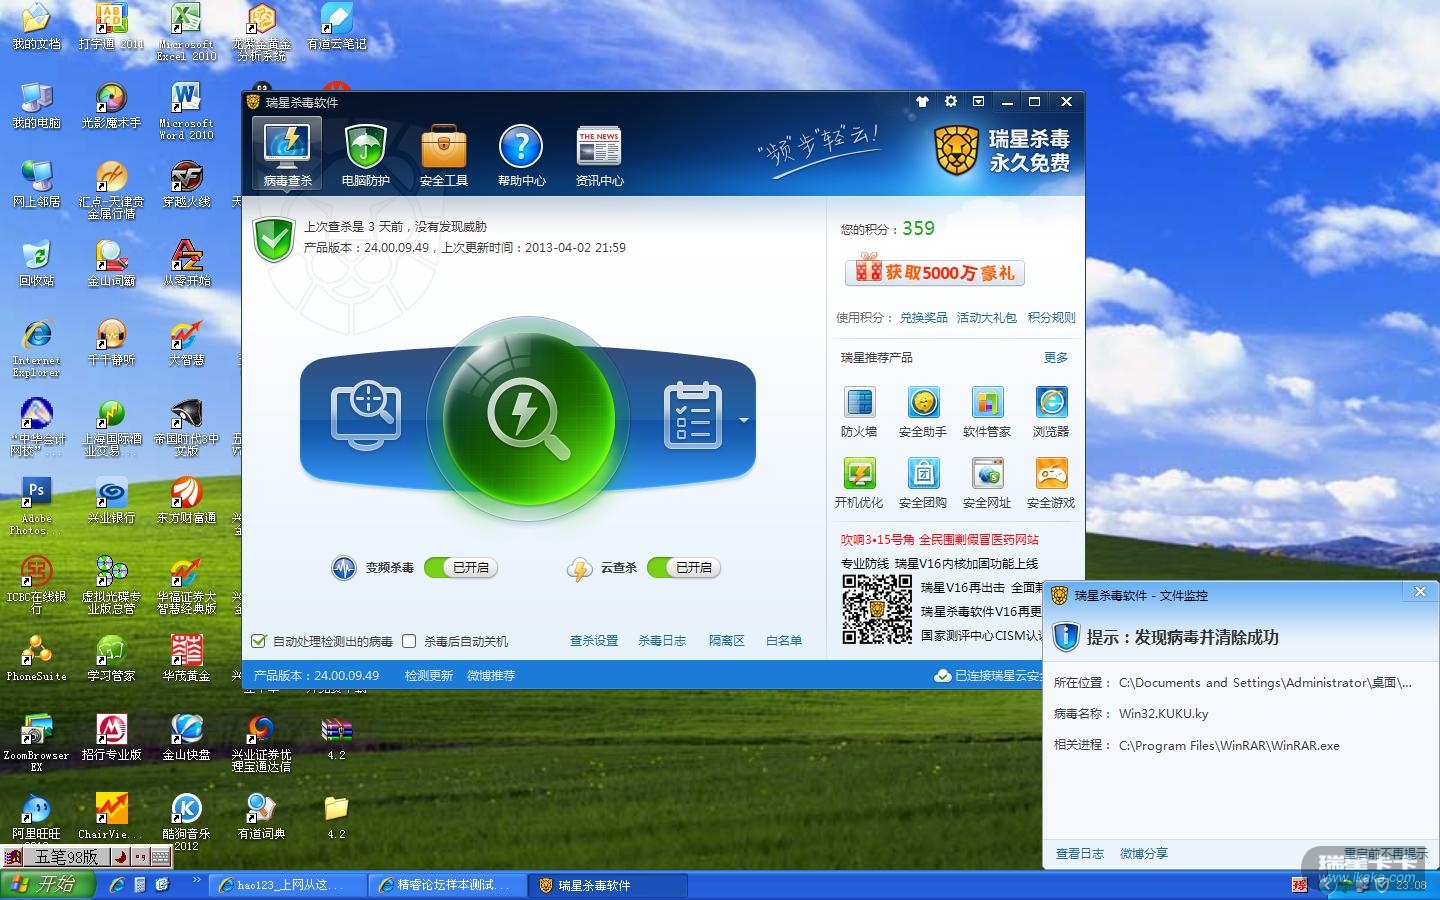Click 微博分享 in the virus alert popup
Screen dimensions: 1440x900
1144,854
